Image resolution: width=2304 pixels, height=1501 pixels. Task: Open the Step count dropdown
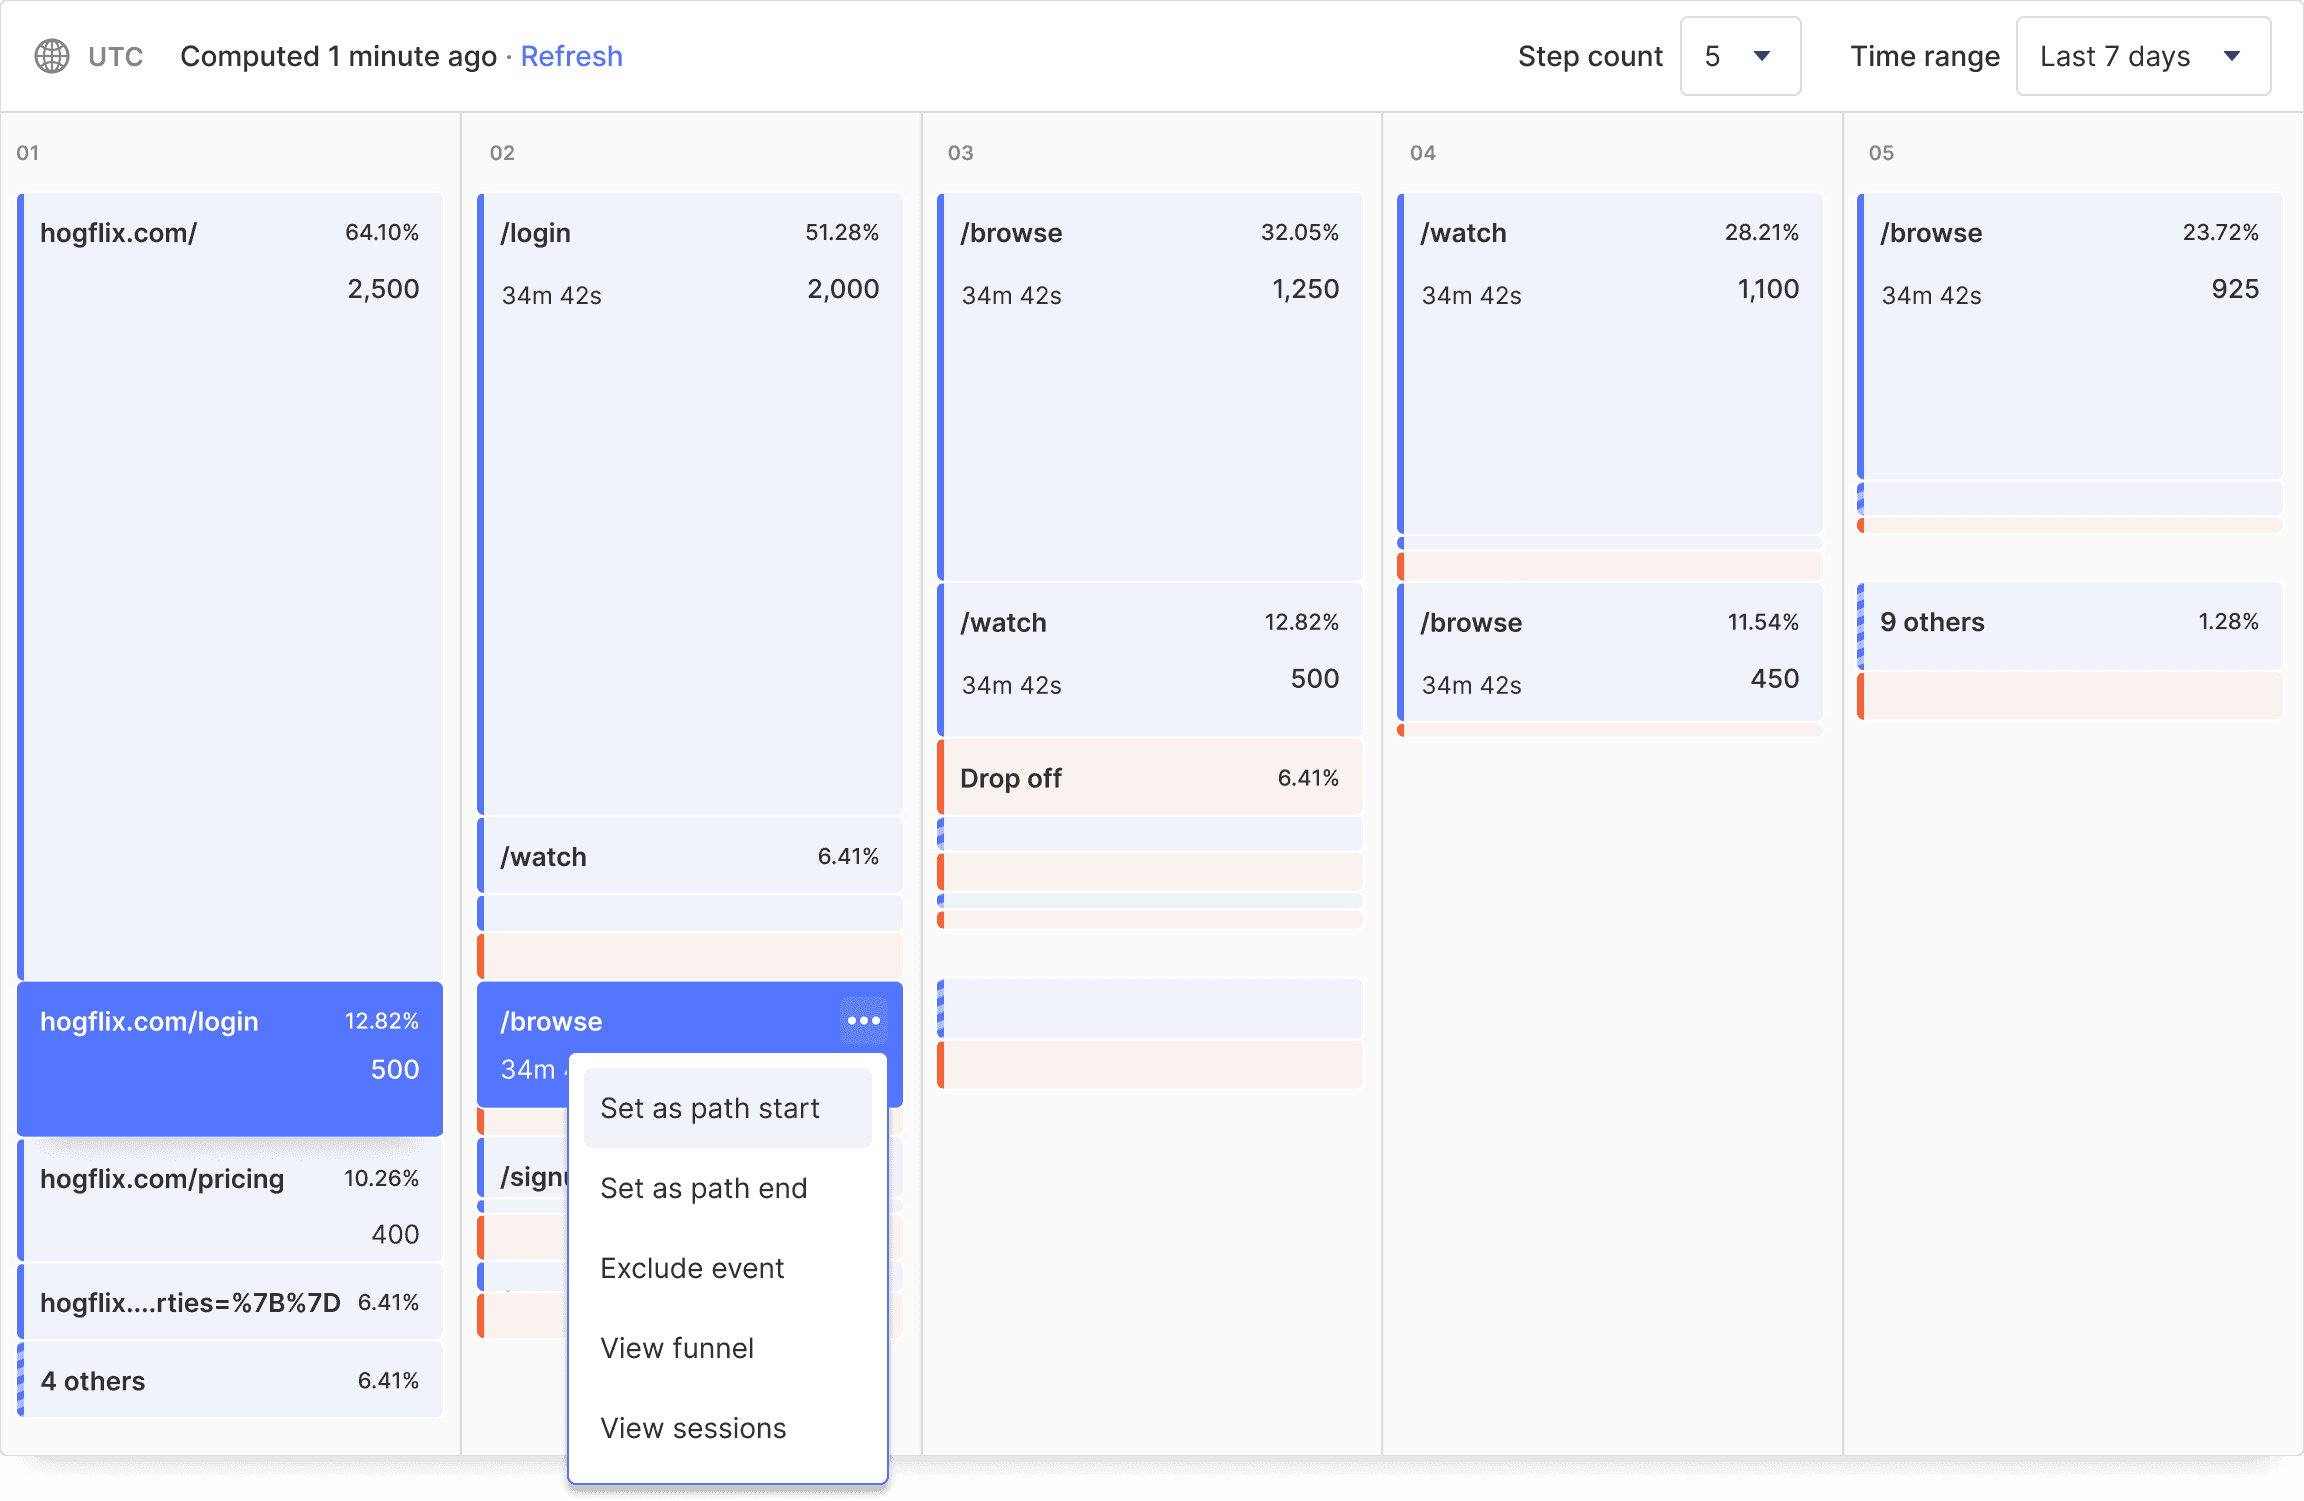point(1740,56)
